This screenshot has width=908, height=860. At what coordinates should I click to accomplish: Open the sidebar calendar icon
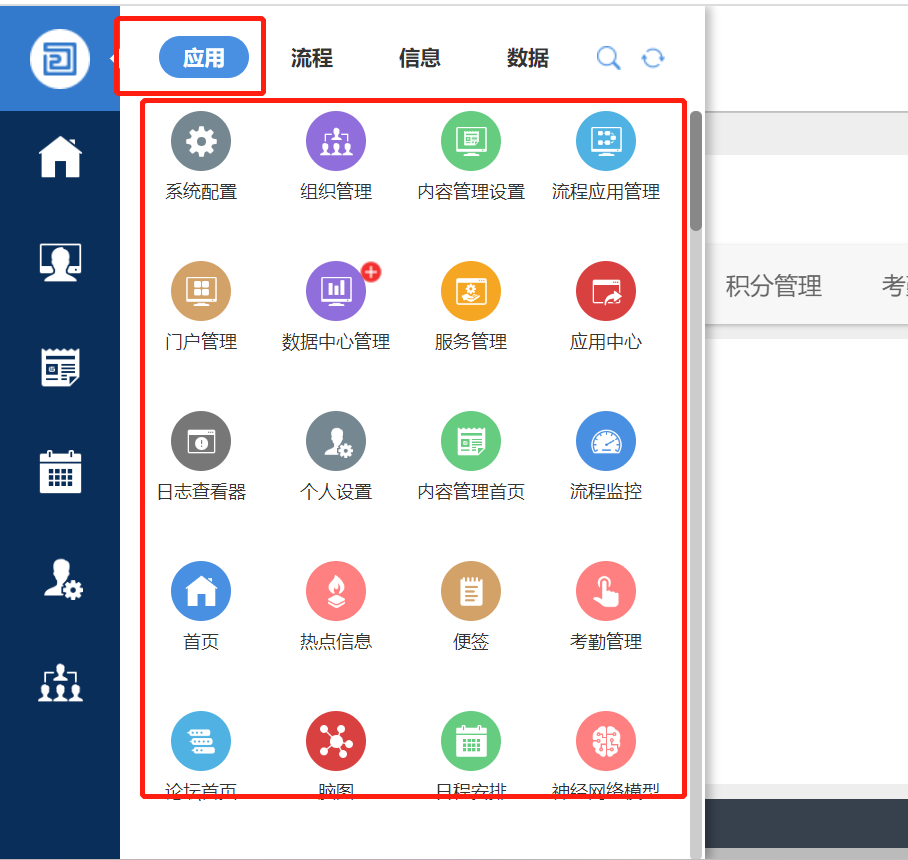(x=60, y=472)
